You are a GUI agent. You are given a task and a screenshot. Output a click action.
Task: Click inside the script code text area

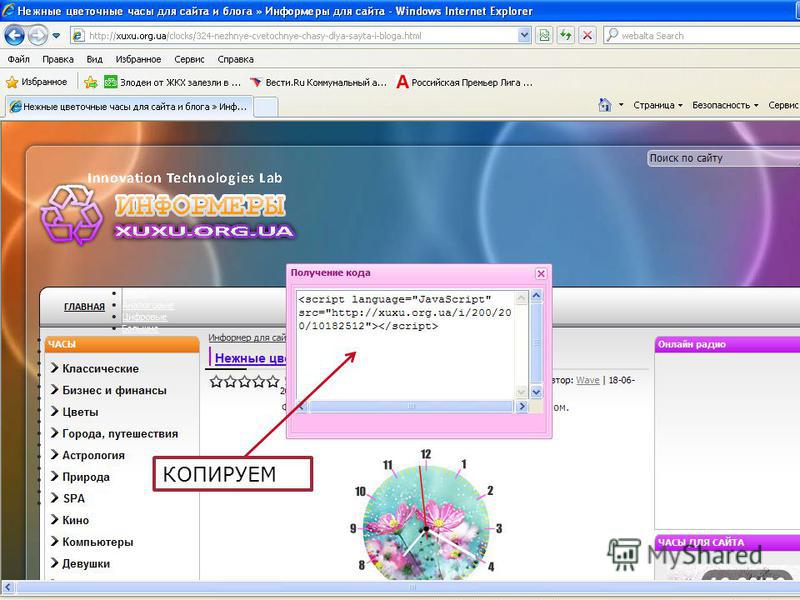(x=405, y=344)
